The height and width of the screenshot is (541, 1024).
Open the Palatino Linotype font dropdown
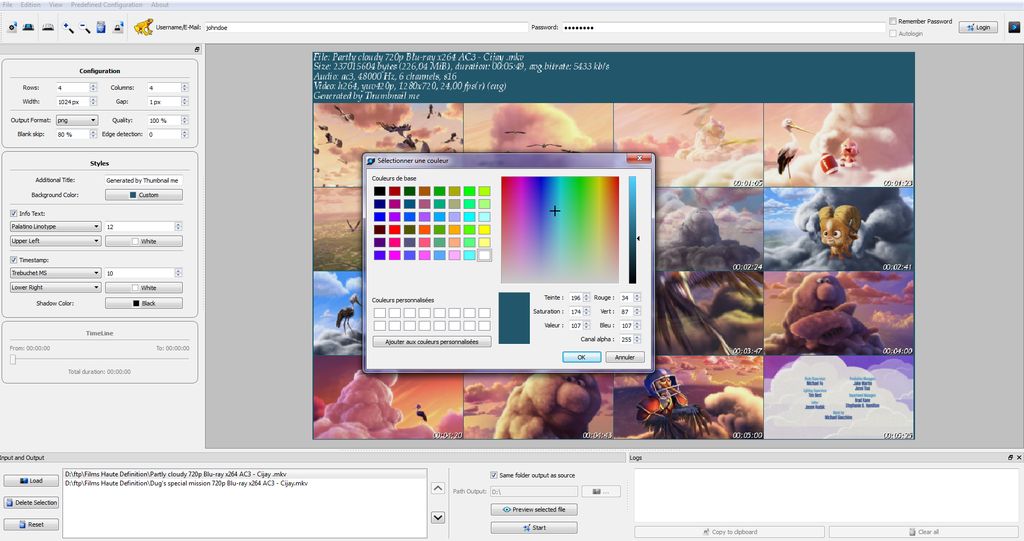[x=55, y=227]
